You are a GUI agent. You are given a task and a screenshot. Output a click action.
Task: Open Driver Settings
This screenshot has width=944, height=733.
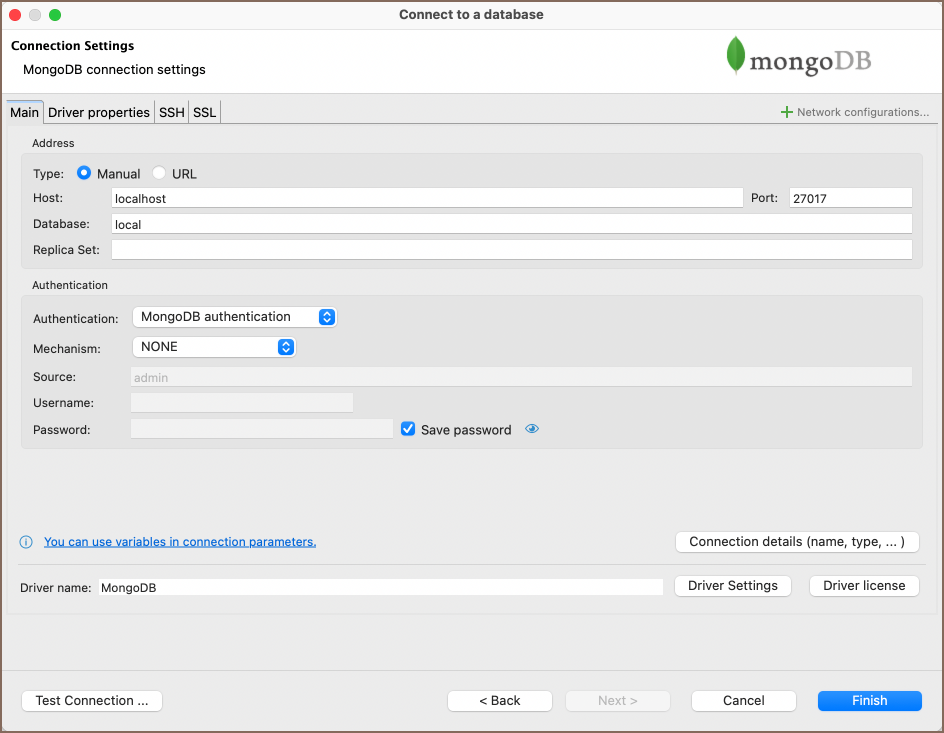click(x=732, y=586)
